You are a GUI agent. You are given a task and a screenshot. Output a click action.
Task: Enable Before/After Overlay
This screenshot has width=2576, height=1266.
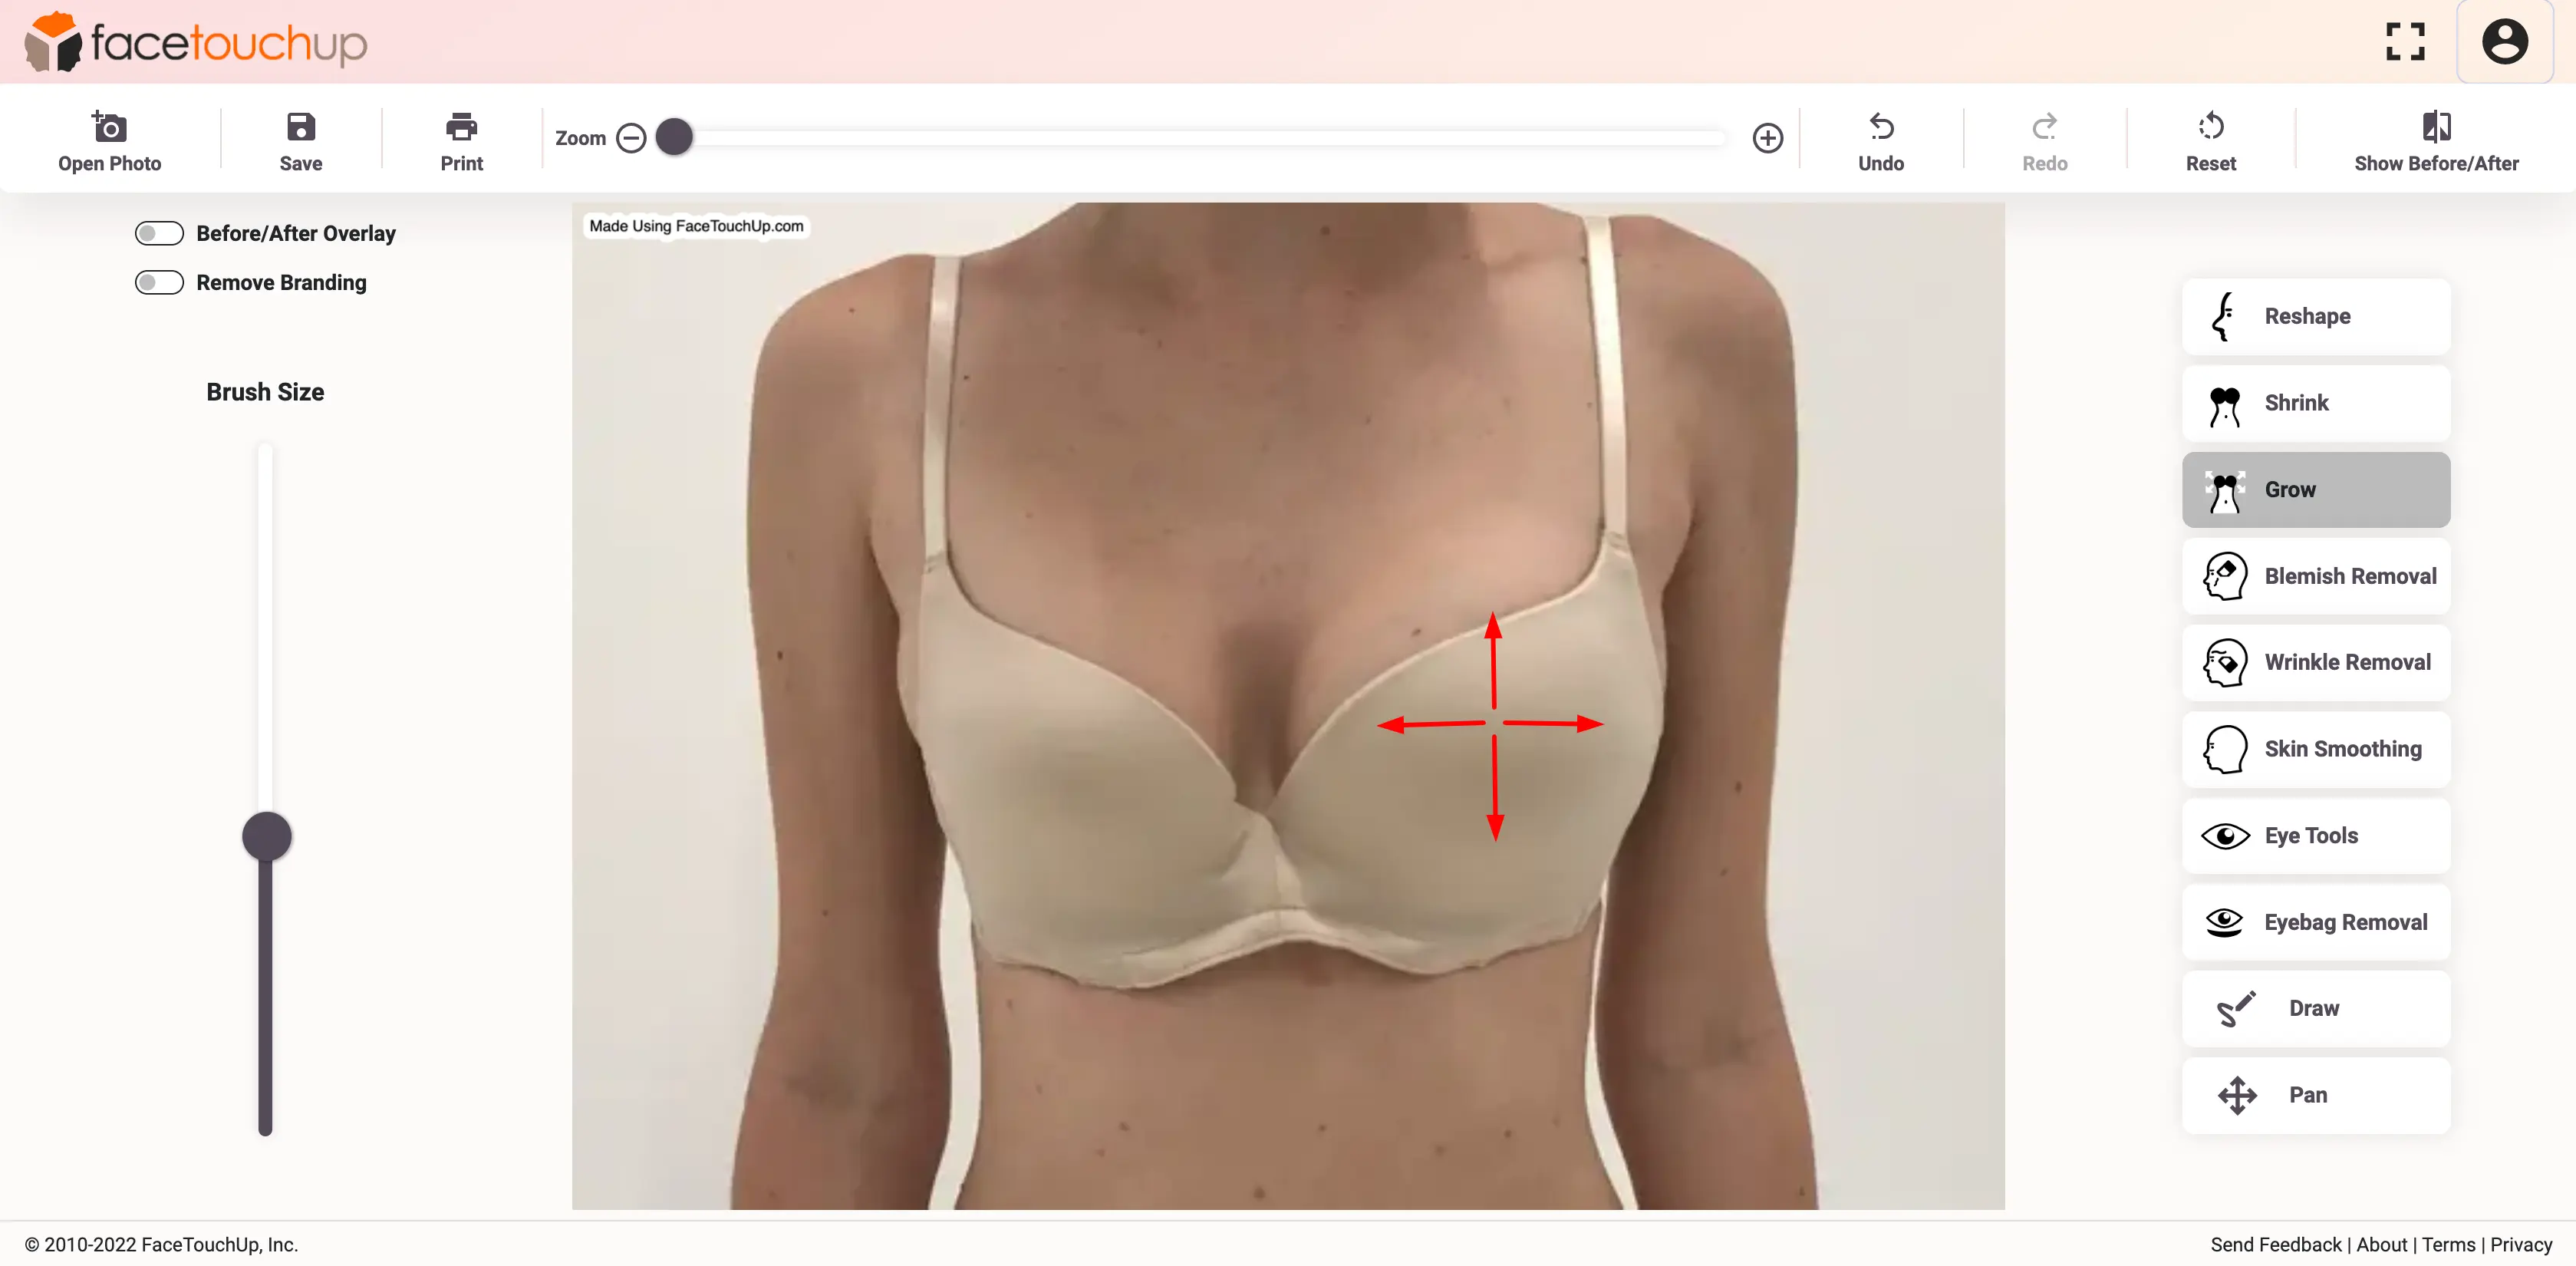coord(158,233)
